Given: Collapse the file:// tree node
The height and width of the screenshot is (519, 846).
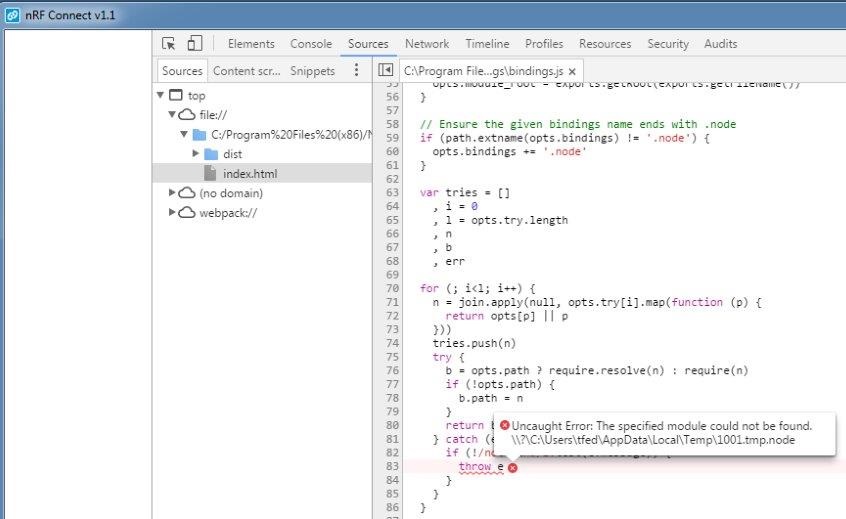Looking at the screenshot, I should coord(172,114).
